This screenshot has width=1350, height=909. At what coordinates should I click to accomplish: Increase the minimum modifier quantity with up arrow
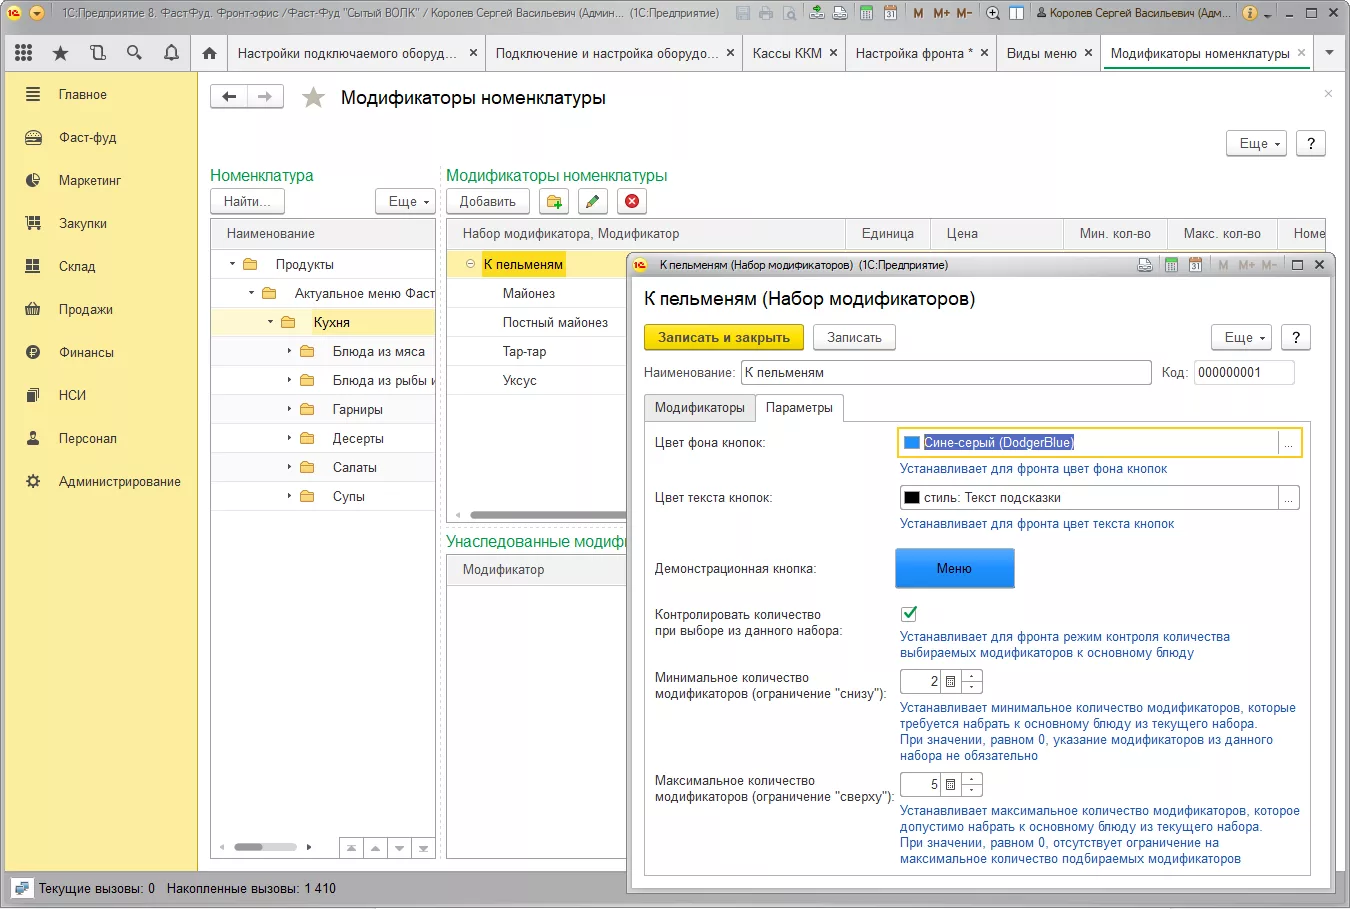972,677
